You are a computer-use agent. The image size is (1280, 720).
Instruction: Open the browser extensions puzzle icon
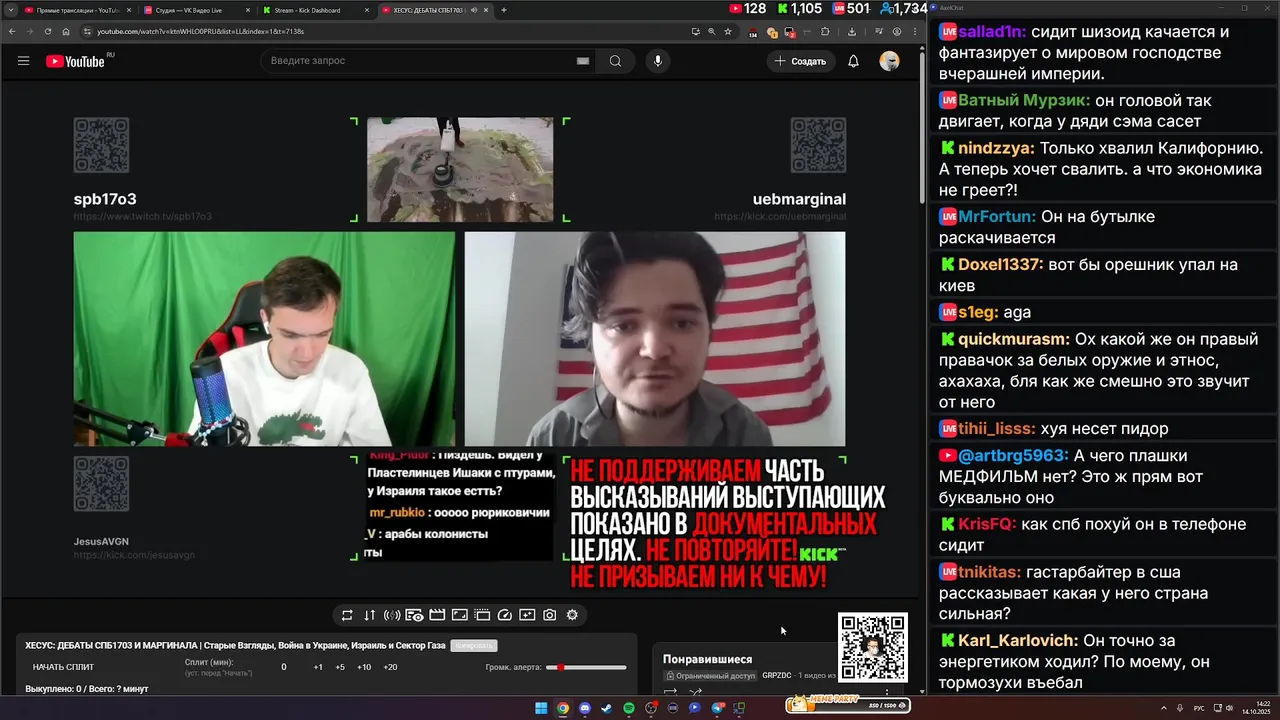[825, 31]
